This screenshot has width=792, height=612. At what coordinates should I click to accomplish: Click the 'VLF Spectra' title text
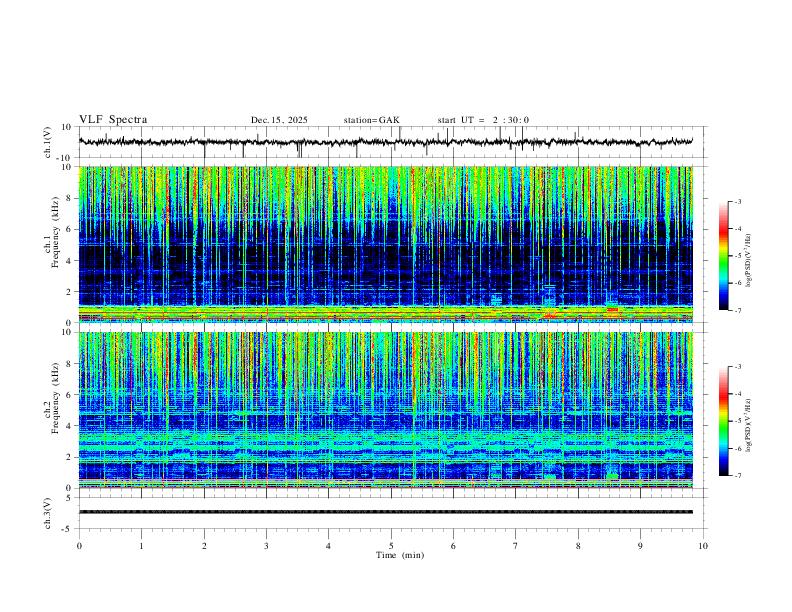(113, 120)
